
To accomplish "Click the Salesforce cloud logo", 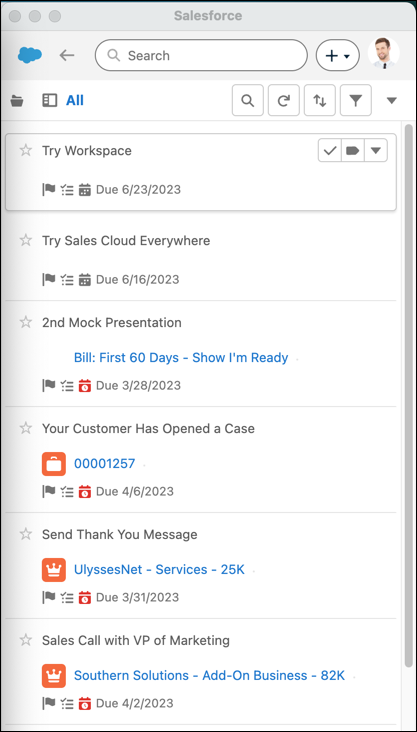I will [30, 55].
